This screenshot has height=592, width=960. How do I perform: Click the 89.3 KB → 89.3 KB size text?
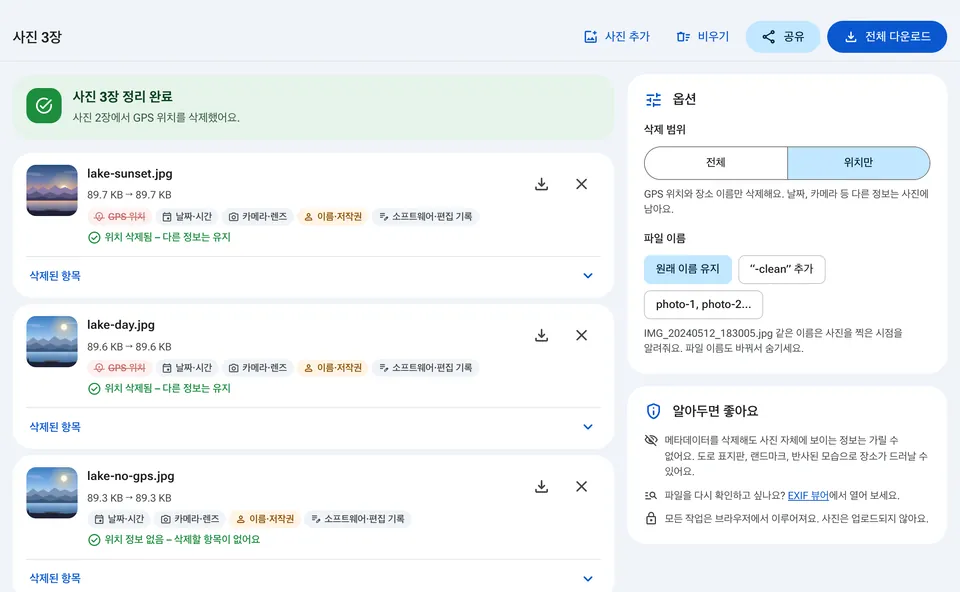click(x=129, y=498)
